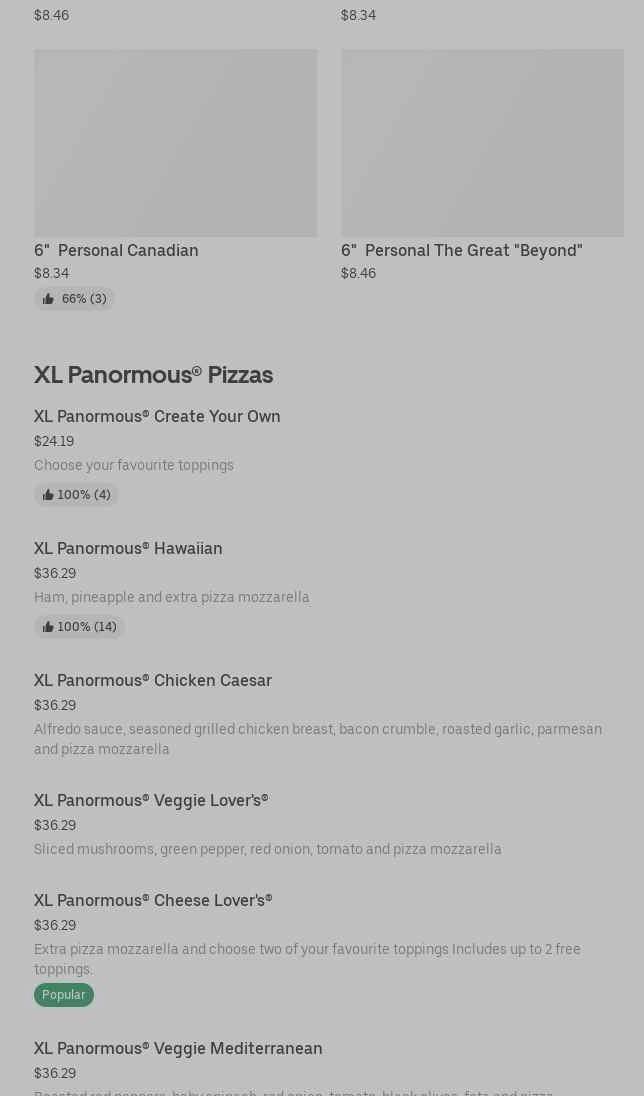
Task: Open the Personal The Great "Beyond" image
Action: pyautogui.click(x=482, y=143)
